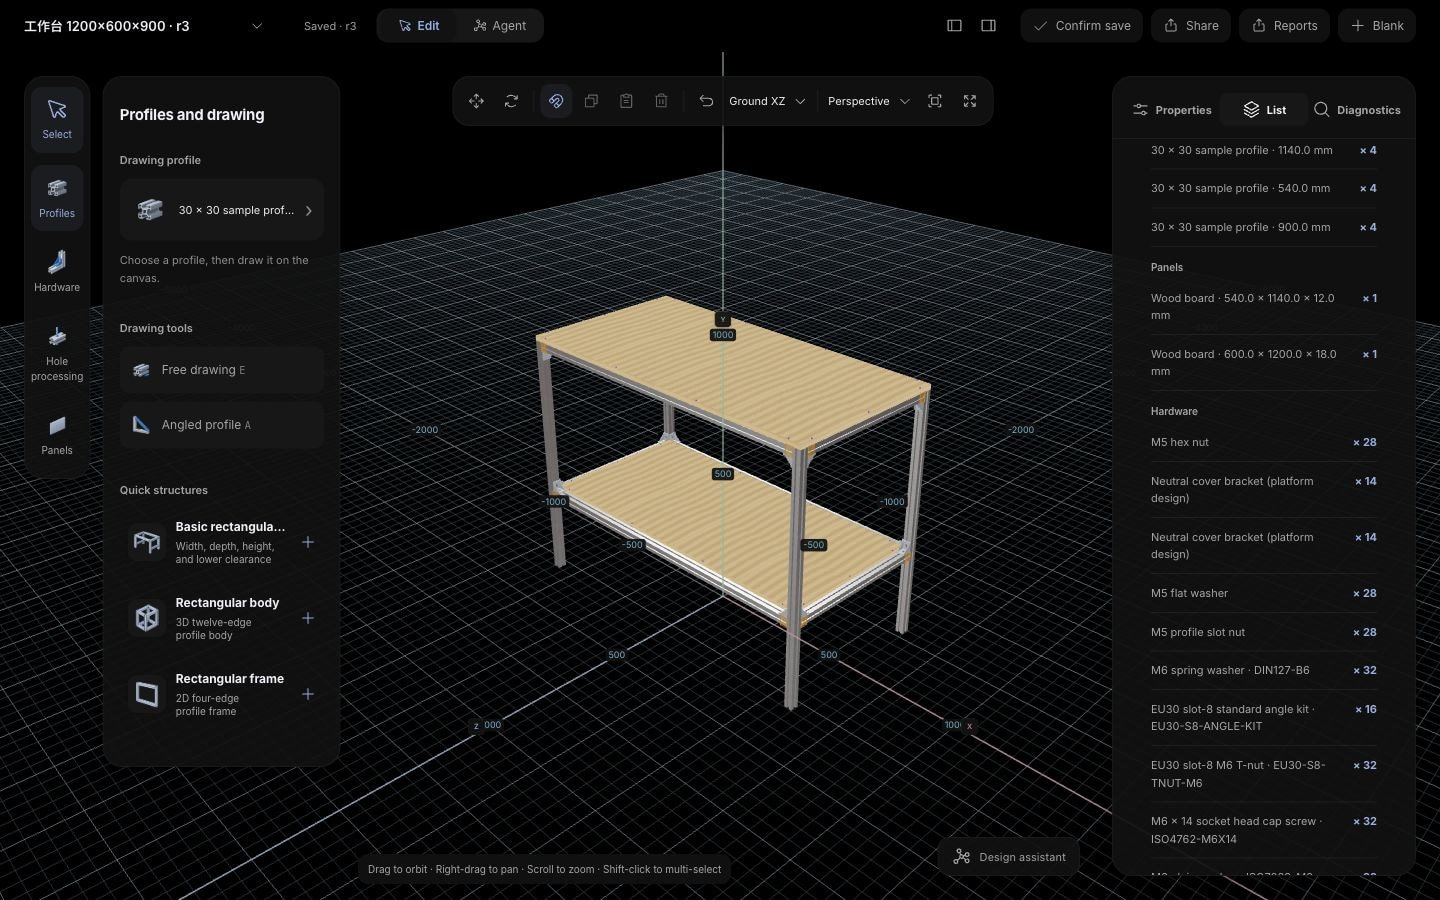Click the copy icon in canvas toolbar
Viewport: 1440px width, 900px height.
tap(591, 101)
